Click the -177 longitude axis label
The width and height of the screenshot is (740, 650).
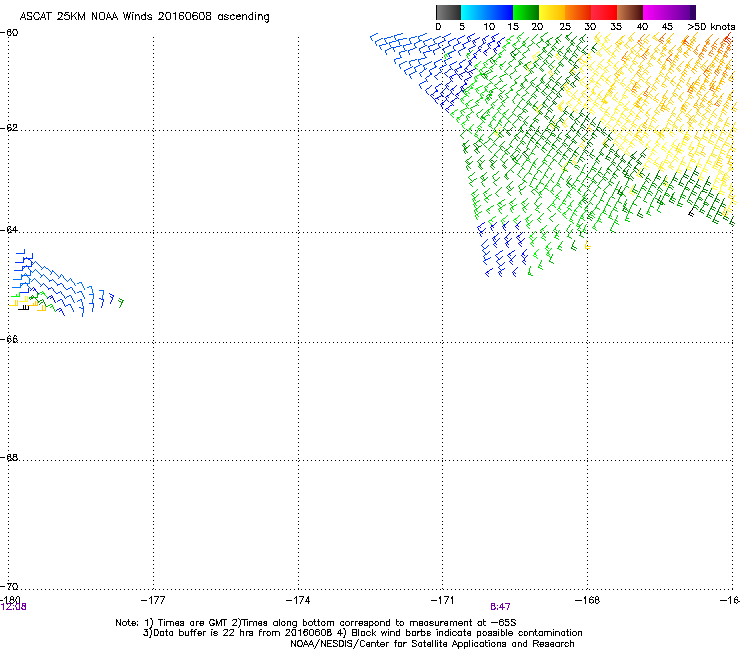pyautogui.click(x=153, y=600)
